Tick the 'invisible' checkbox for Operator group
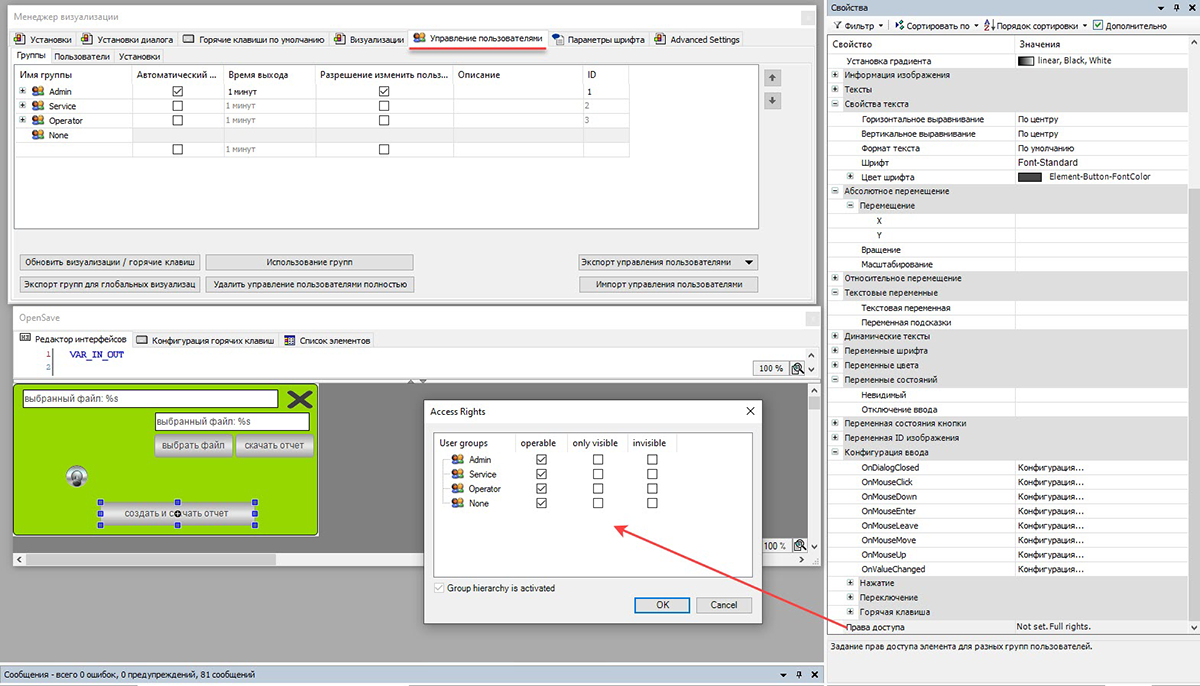 pyautogui.click(x=652, y=489)
